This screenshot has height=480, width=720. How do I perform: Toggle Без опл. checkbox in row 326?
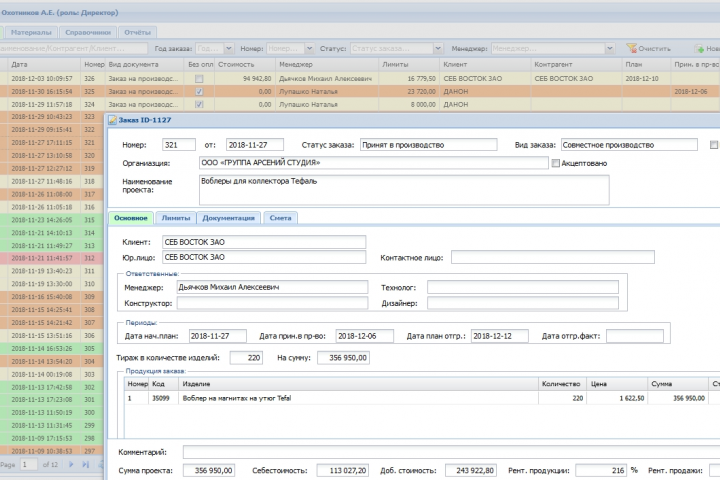coord(200,77)
